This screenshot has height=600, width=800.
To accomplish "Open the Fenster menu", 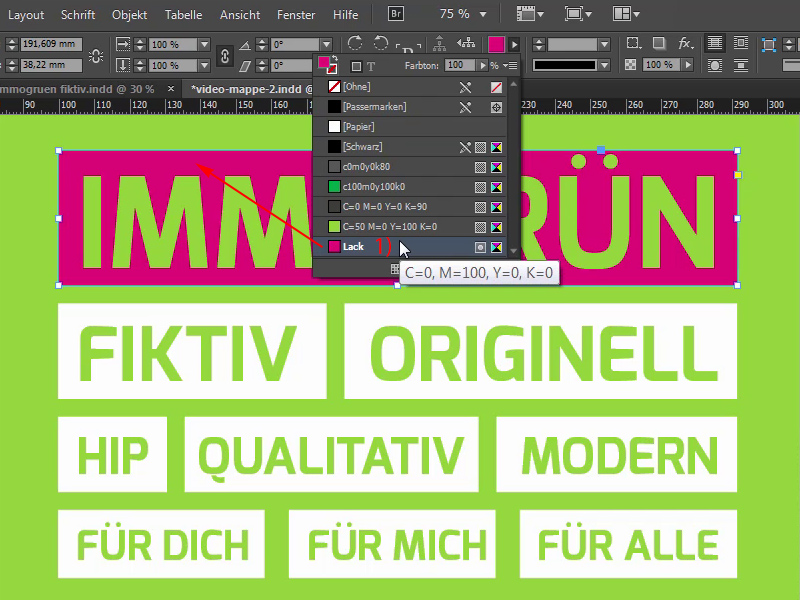I will click(x=296, y=15).
